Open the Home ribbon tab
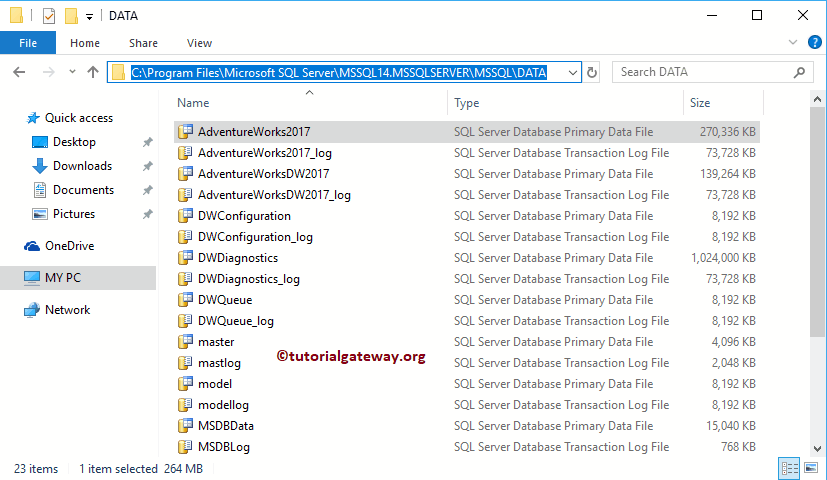 [85, 43]
